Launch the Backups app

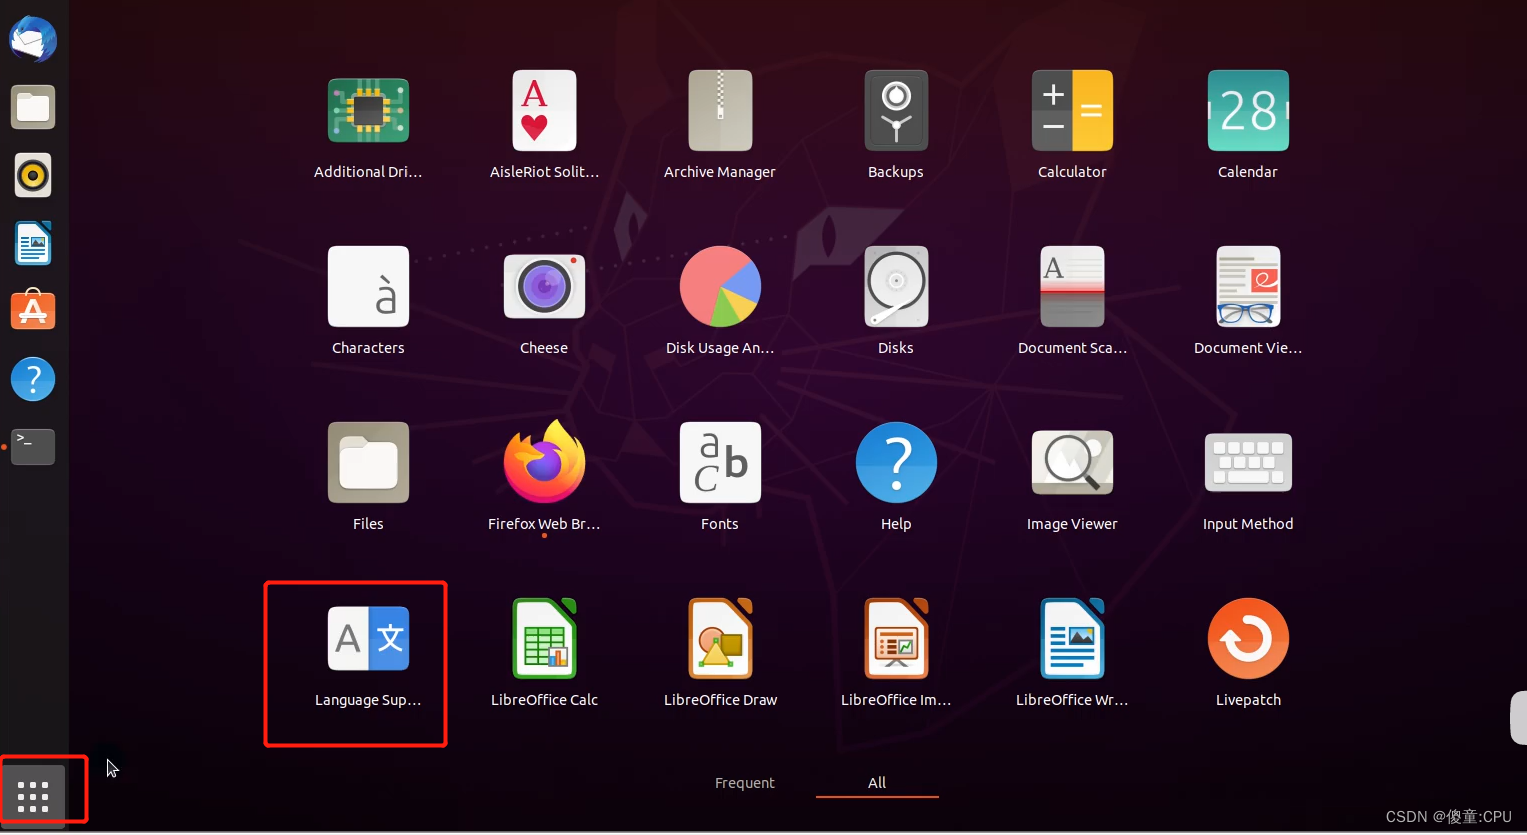point(896,110)
